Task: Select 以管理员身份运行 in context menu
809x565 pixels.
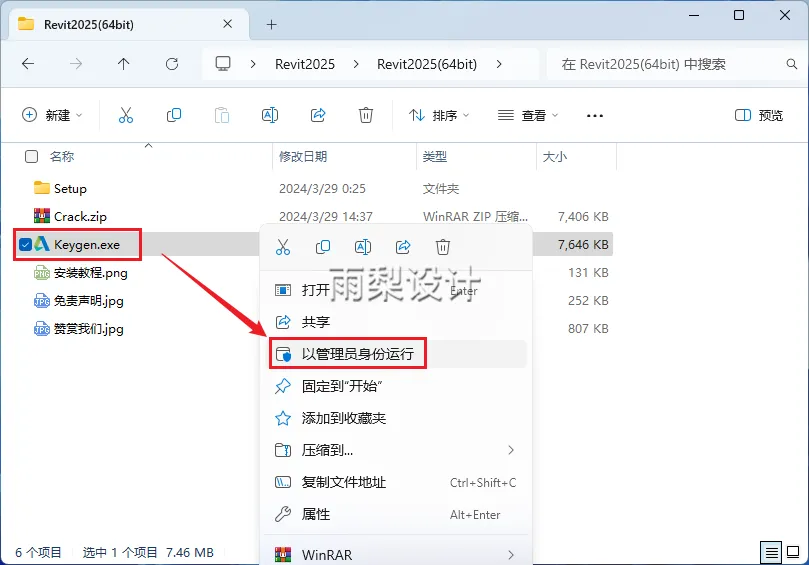Action: (396, 354)
